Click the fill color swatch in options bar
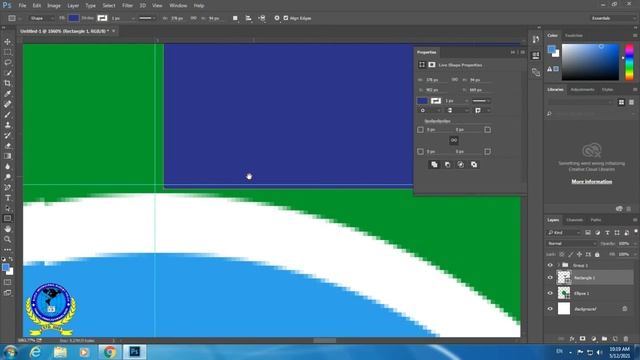 (74, 18)
